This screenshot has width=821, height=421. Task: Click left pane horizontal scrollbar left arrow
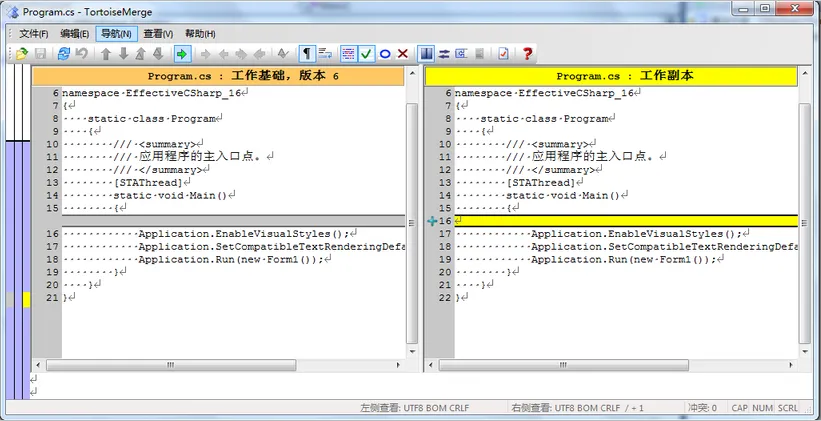tap(38, 365)
